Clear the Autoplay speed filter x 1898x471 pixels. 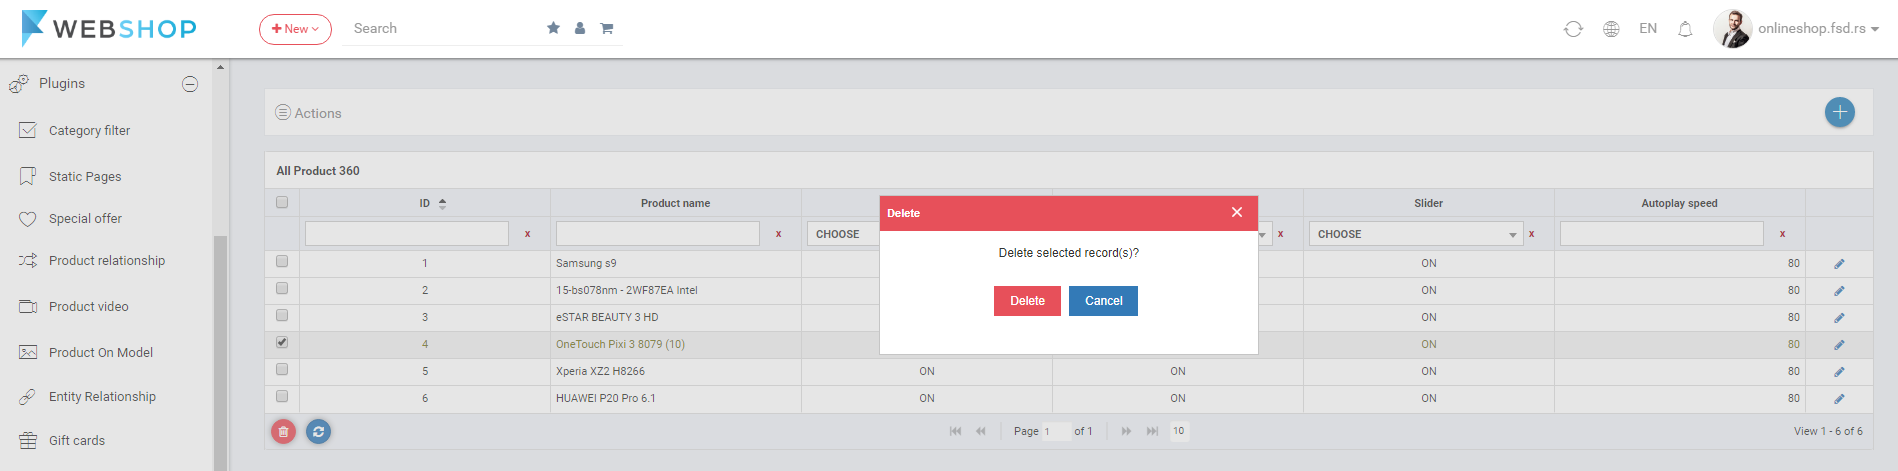point(1782,234)
